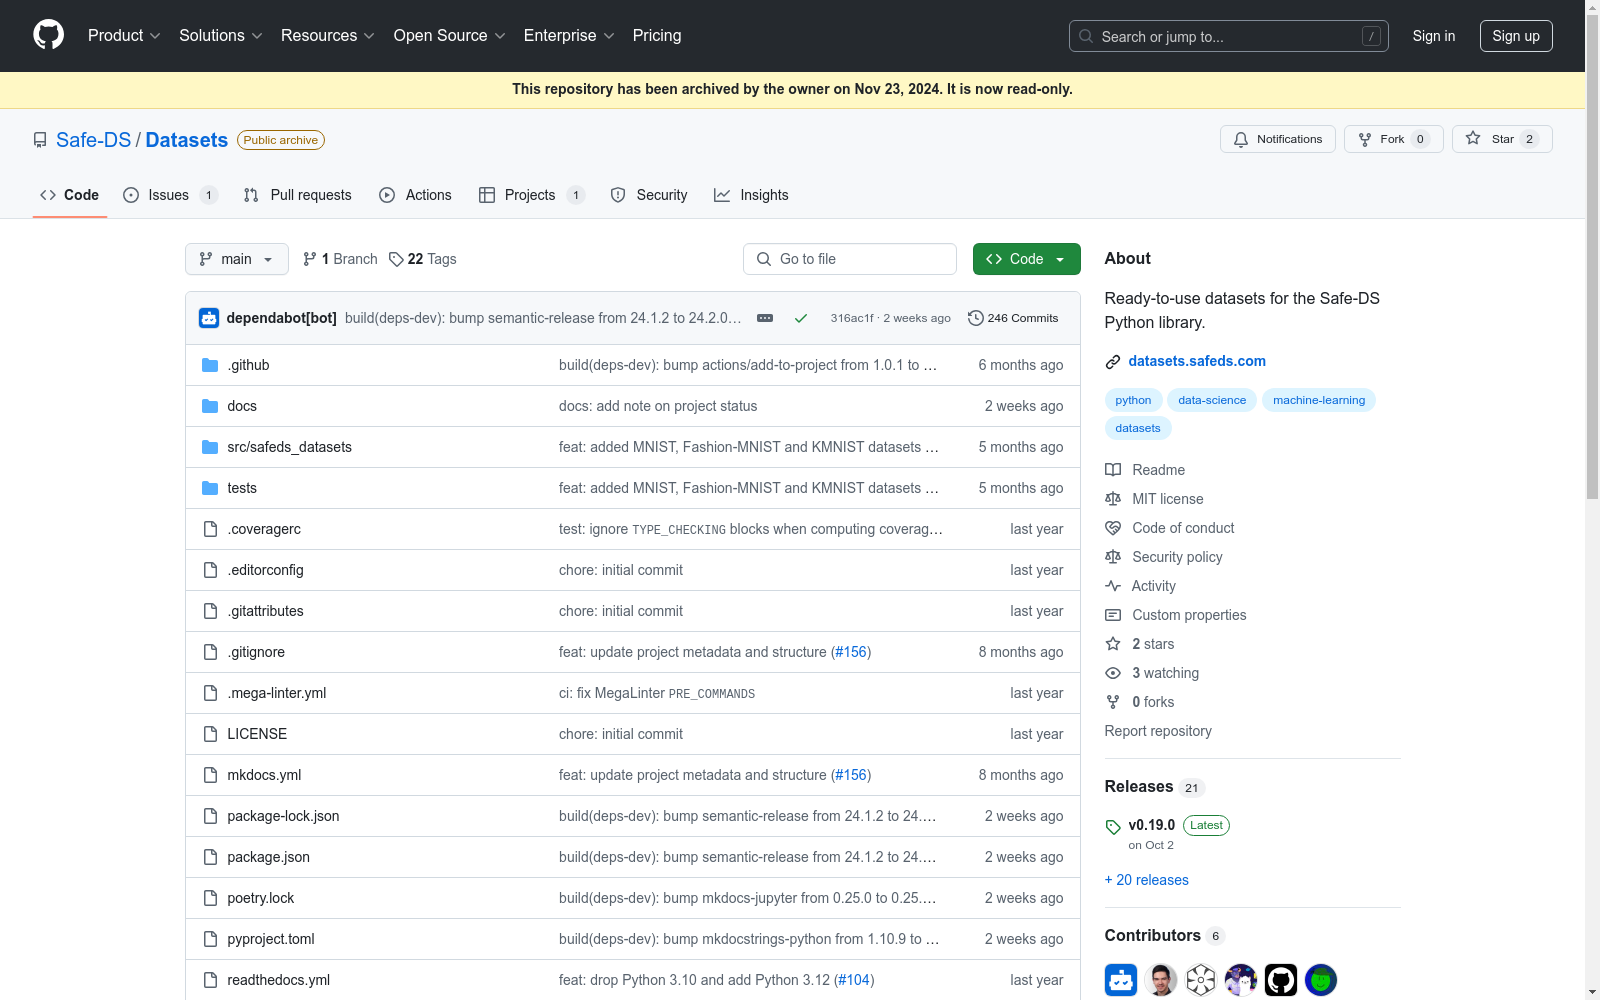Screen dimensions: 1600x1000
Task: Click the repository icon beside Safe-DS
Action: (x=40, y=140)
